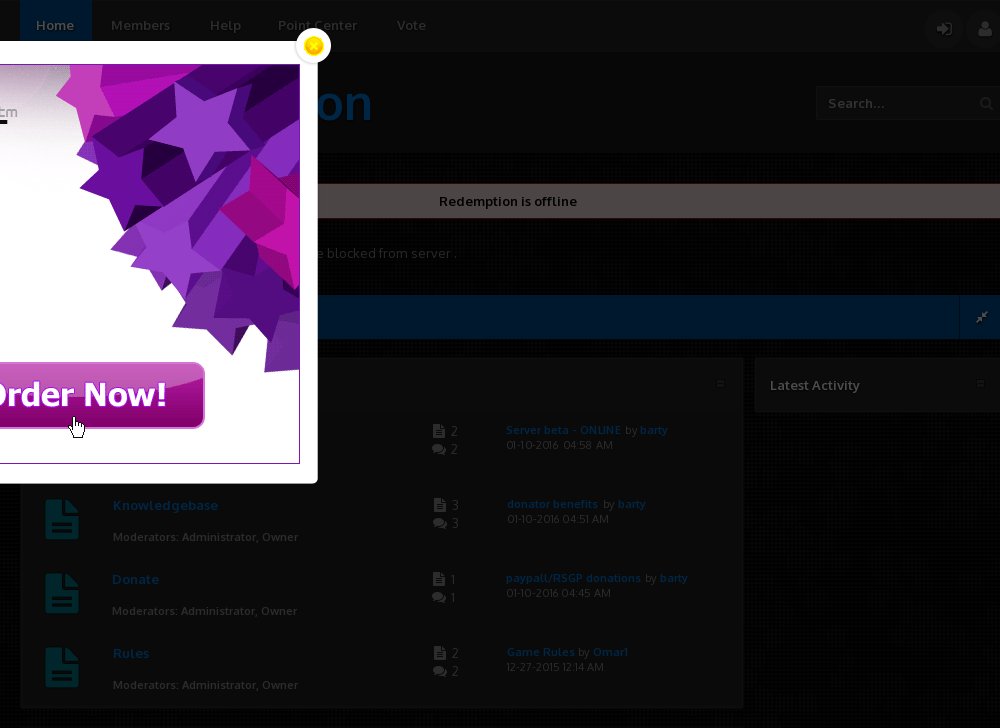
Task: Select the Vote navigation item
Action: (411, 26)
